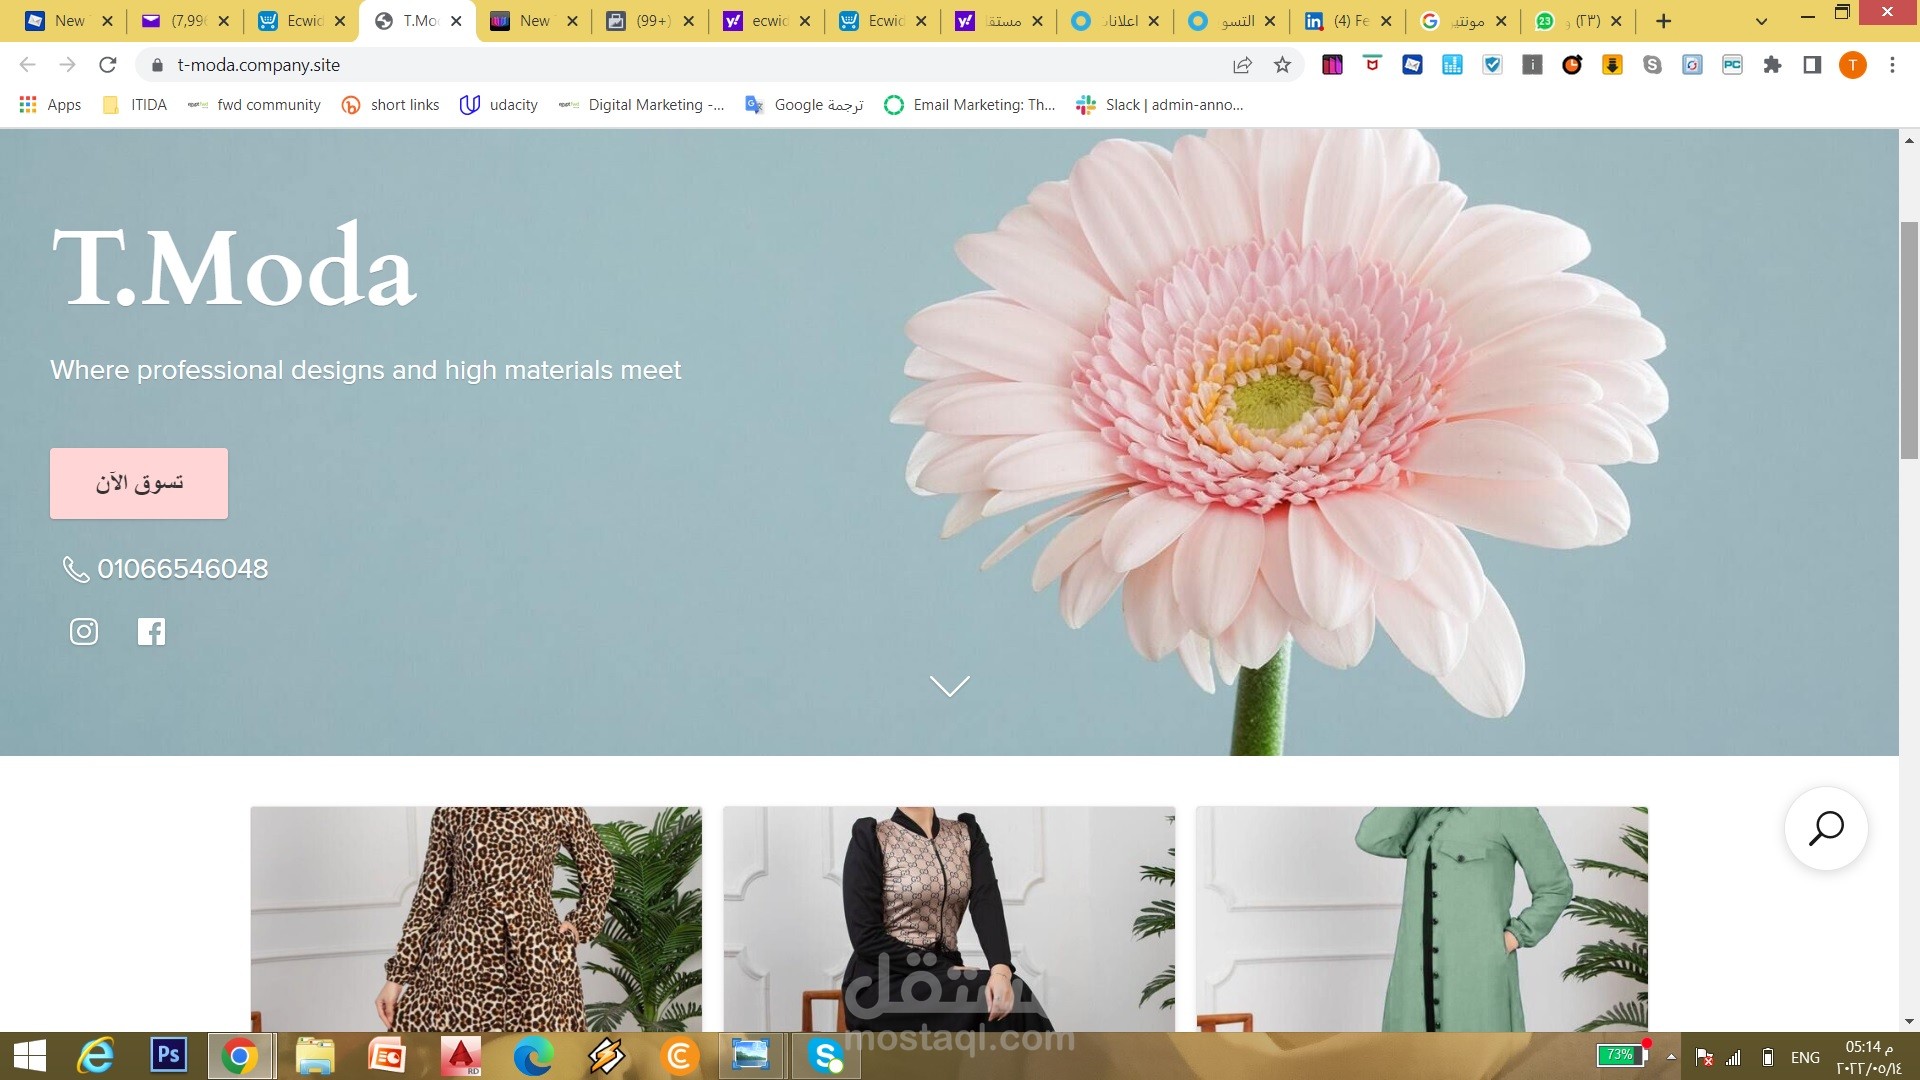Toggle the browser side panel
The image size is (1920, 1080).
coord(1812,65)
